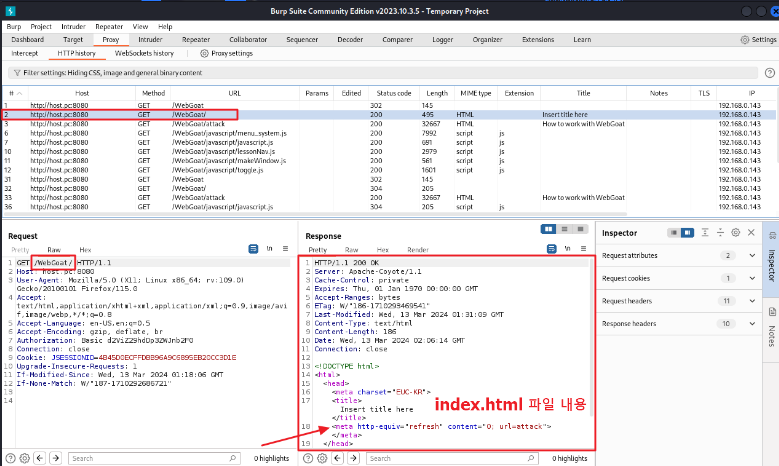
Task: Open the Intercept sub-tab
Action: (24, 53)
